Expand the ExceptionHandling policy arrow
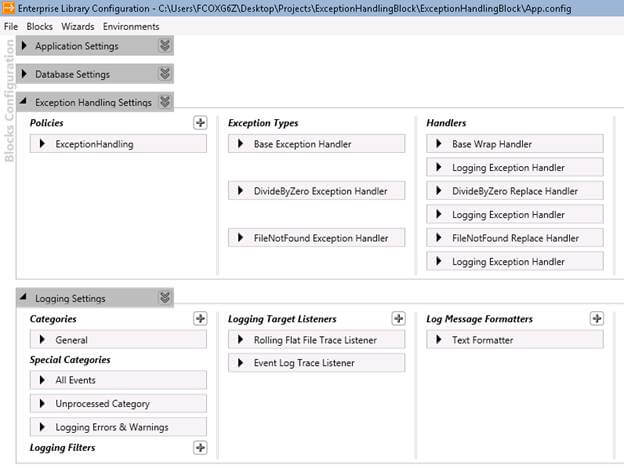 43,144
